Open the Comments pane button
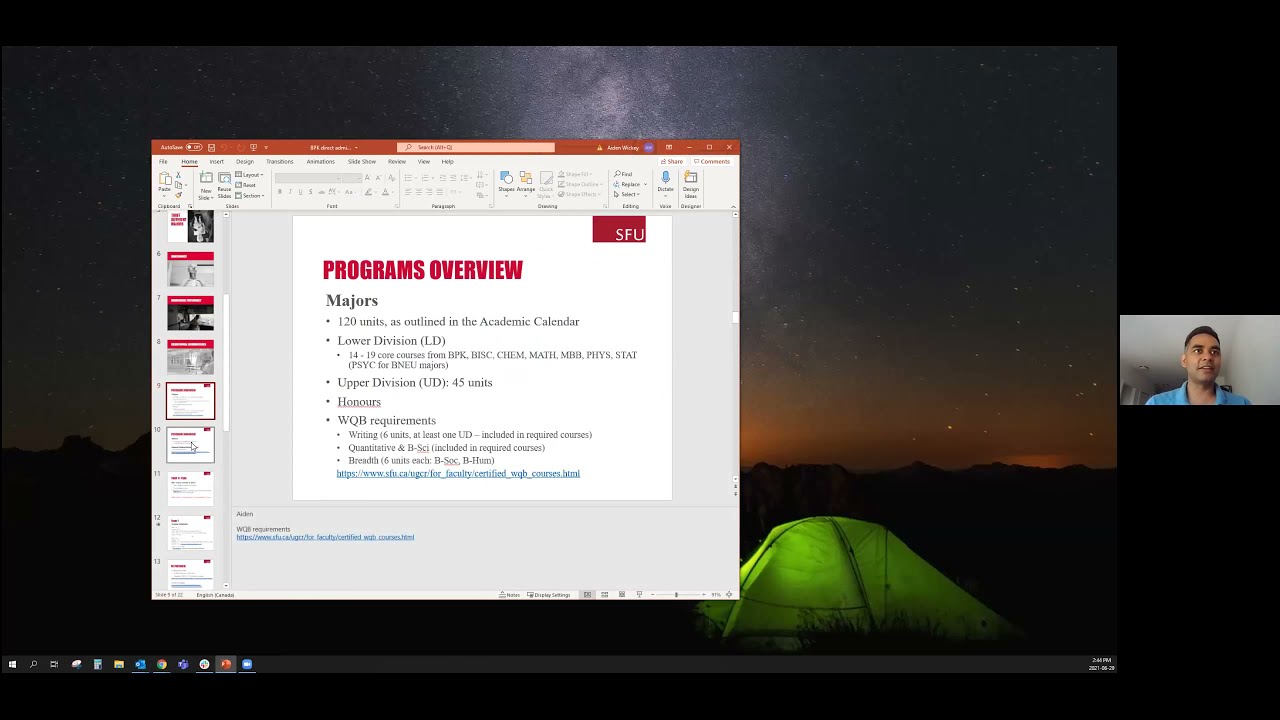Image resolution: width=1280 pixels, height=720 pixels. pos(711,161)
